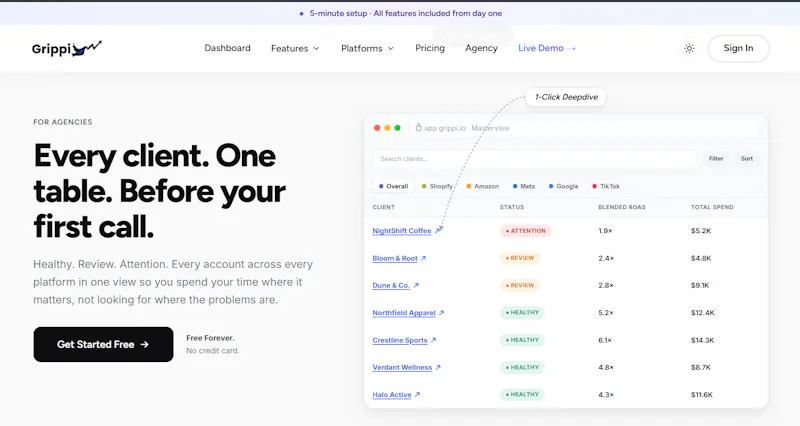Screen dimensions: 800x426
Task: Open the Live Demo link
Action: (x=547, y=48)
